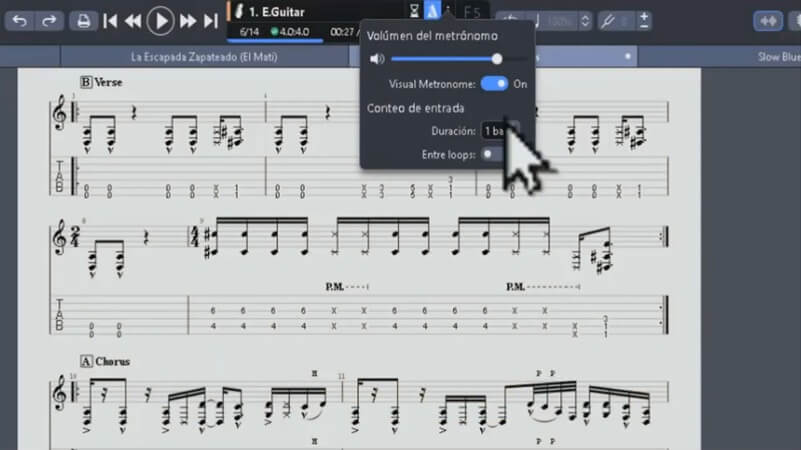Jump to the last bar

pos(210,21)
